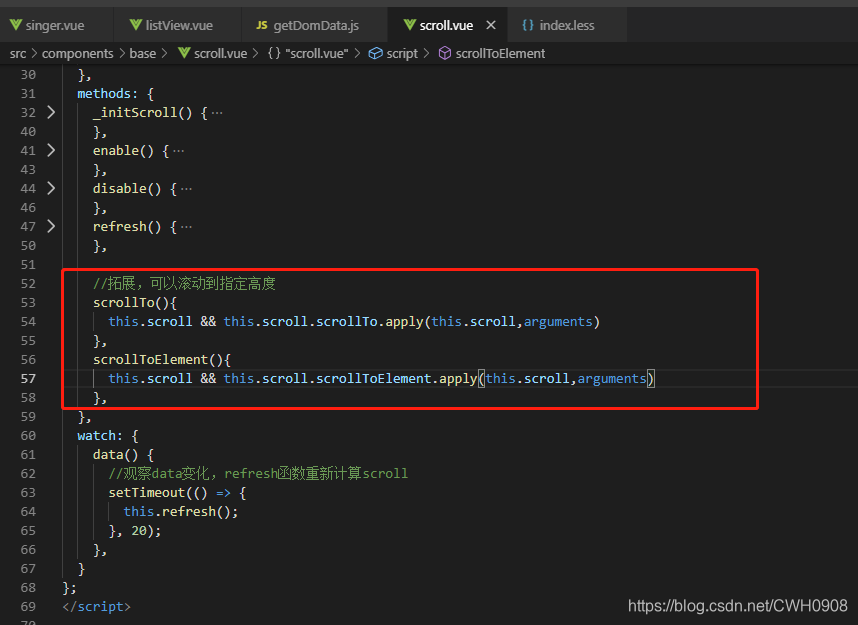Open the base breadcrumb
Viewport: 858px width, 625px height.
coord(142,54)
